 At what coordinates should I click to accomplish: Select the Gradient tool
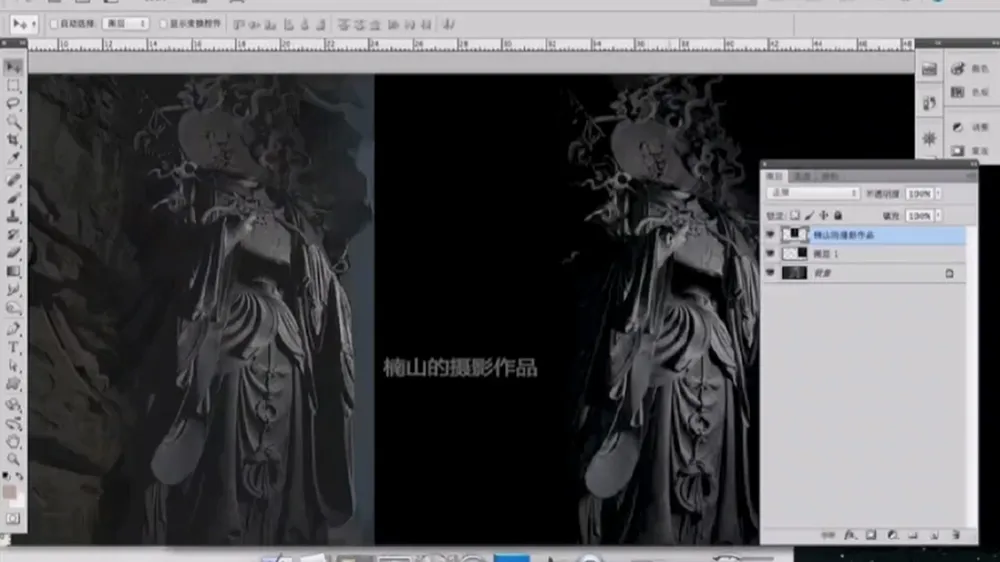tap(13, 271)
